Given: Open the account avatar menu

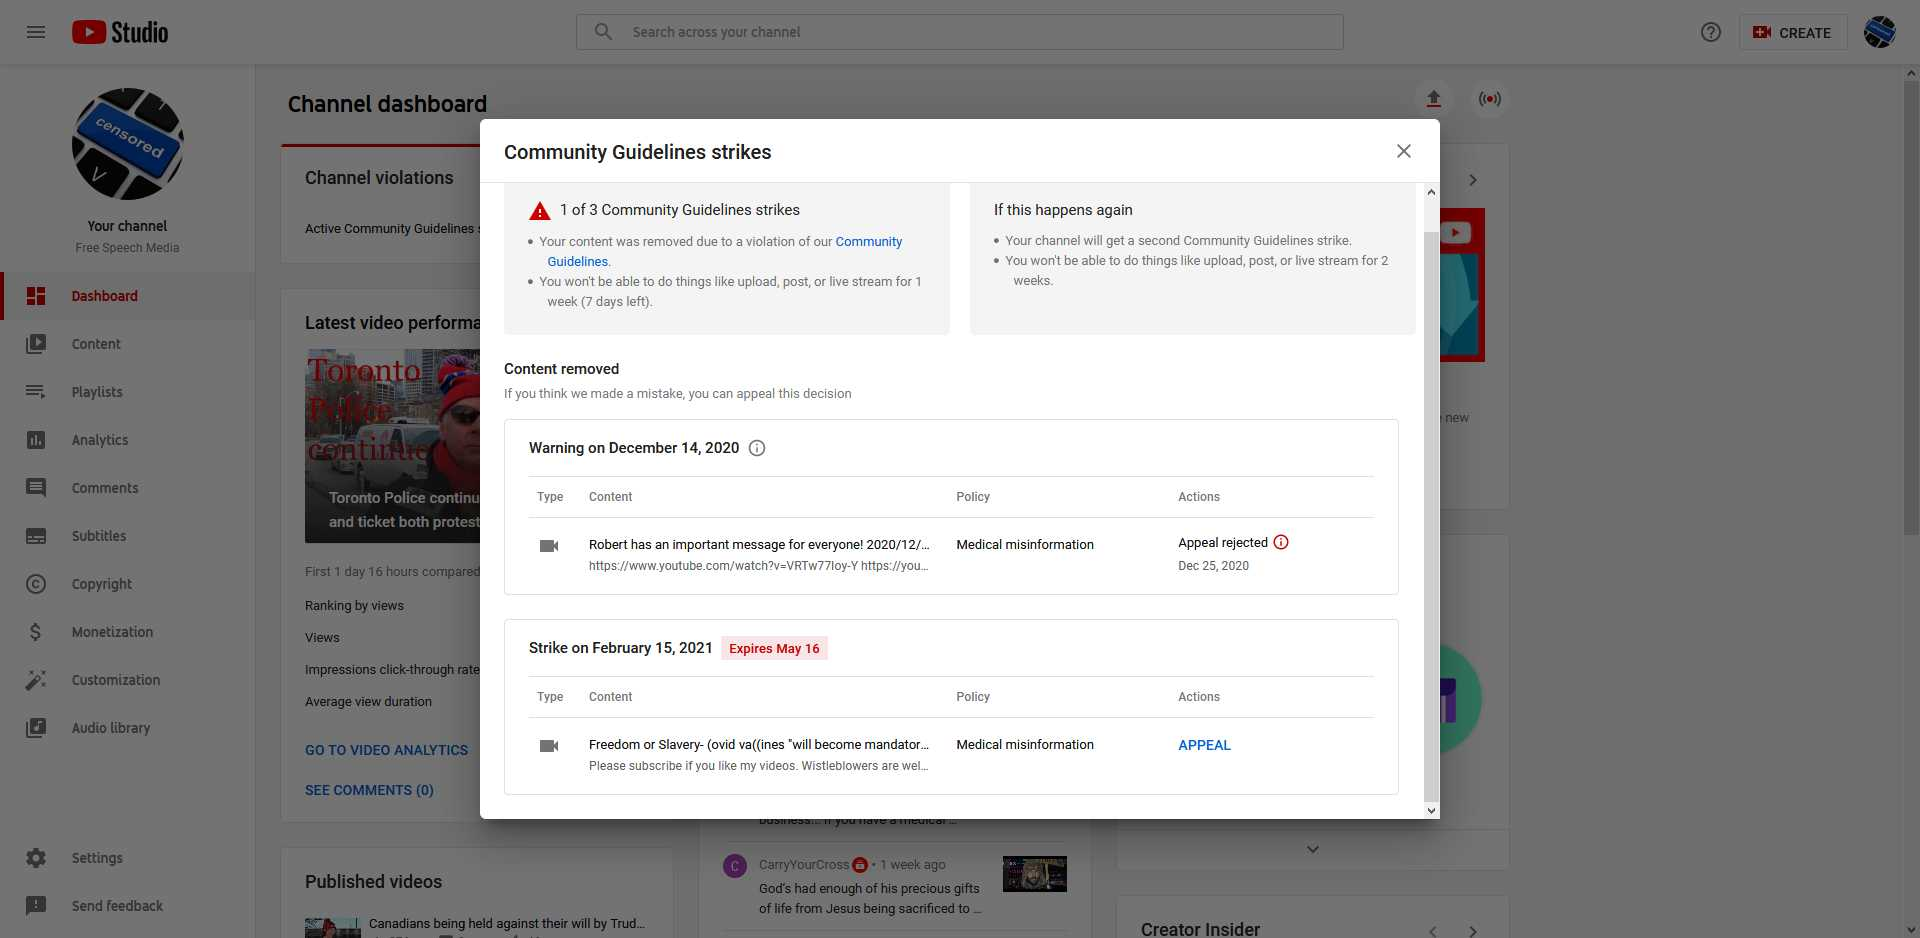Looking at the screenshot, I should 1880,32.
